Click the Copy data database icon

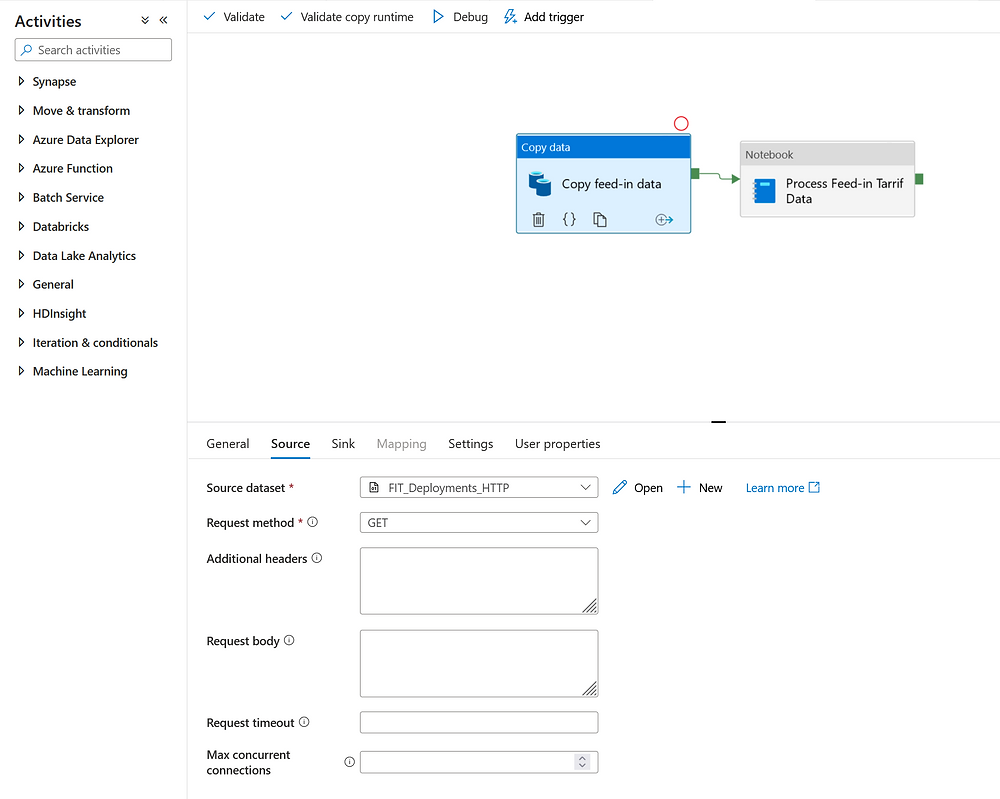click(540, 184)
